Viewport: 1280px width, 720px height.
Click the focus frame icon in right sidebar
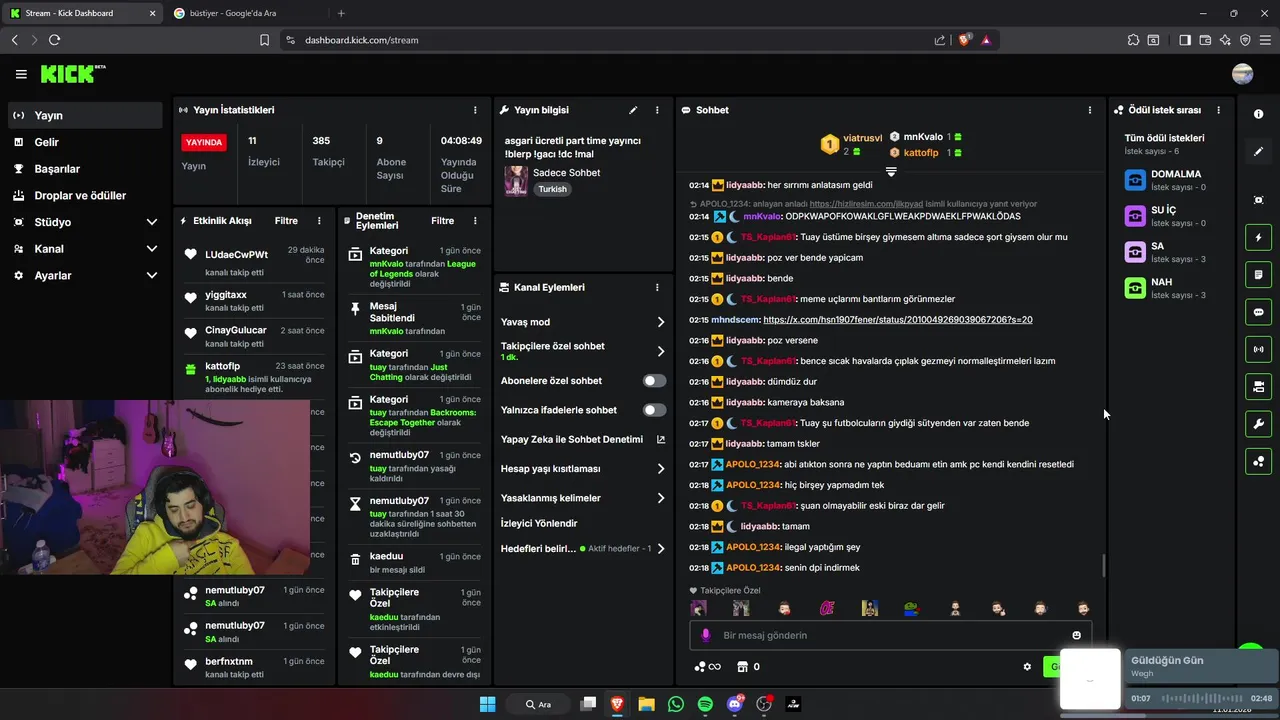point(1258,200)
